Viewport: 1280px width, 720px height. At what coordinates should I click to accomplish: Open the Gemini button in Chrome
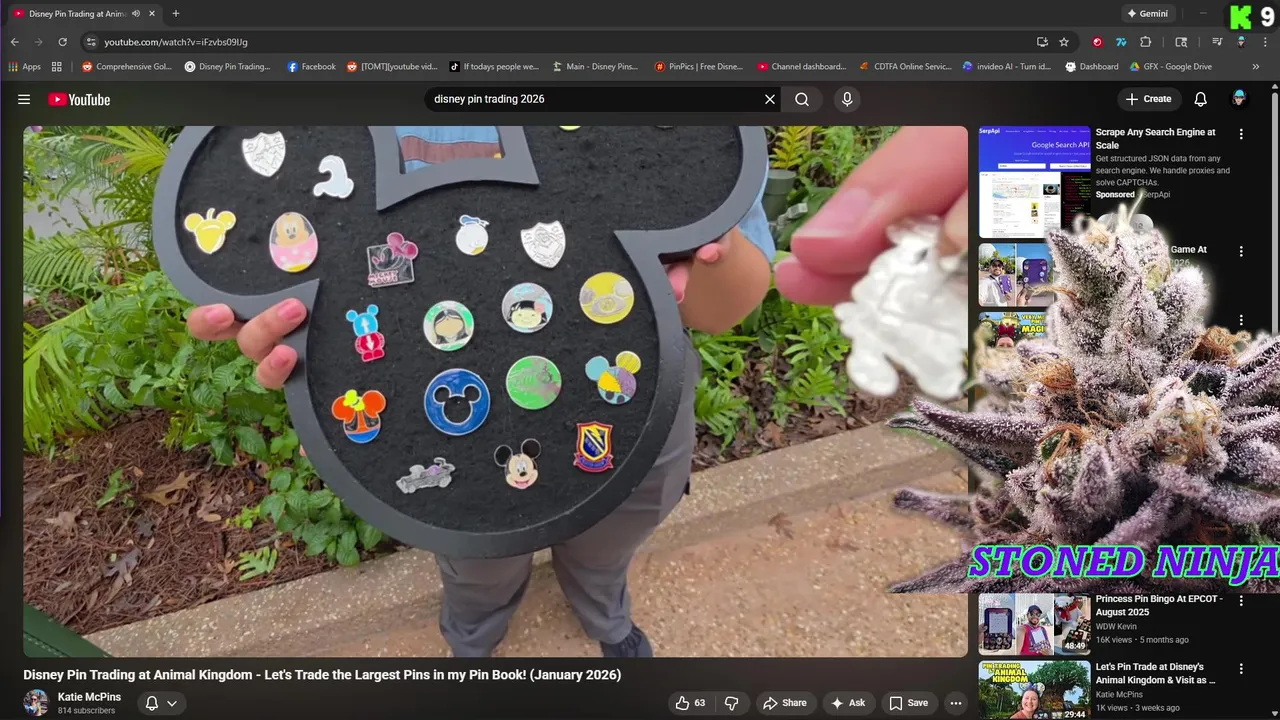(1147, 14)
